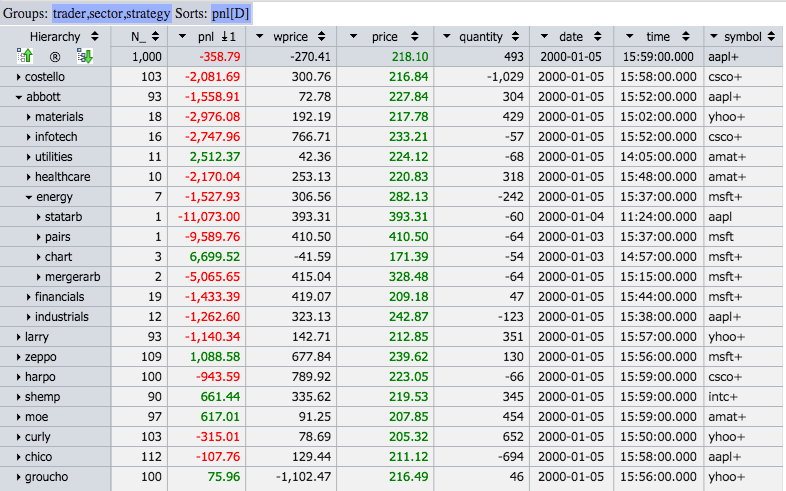Click the sort arrows in the N_ header
786x491 pixels.
155,37
